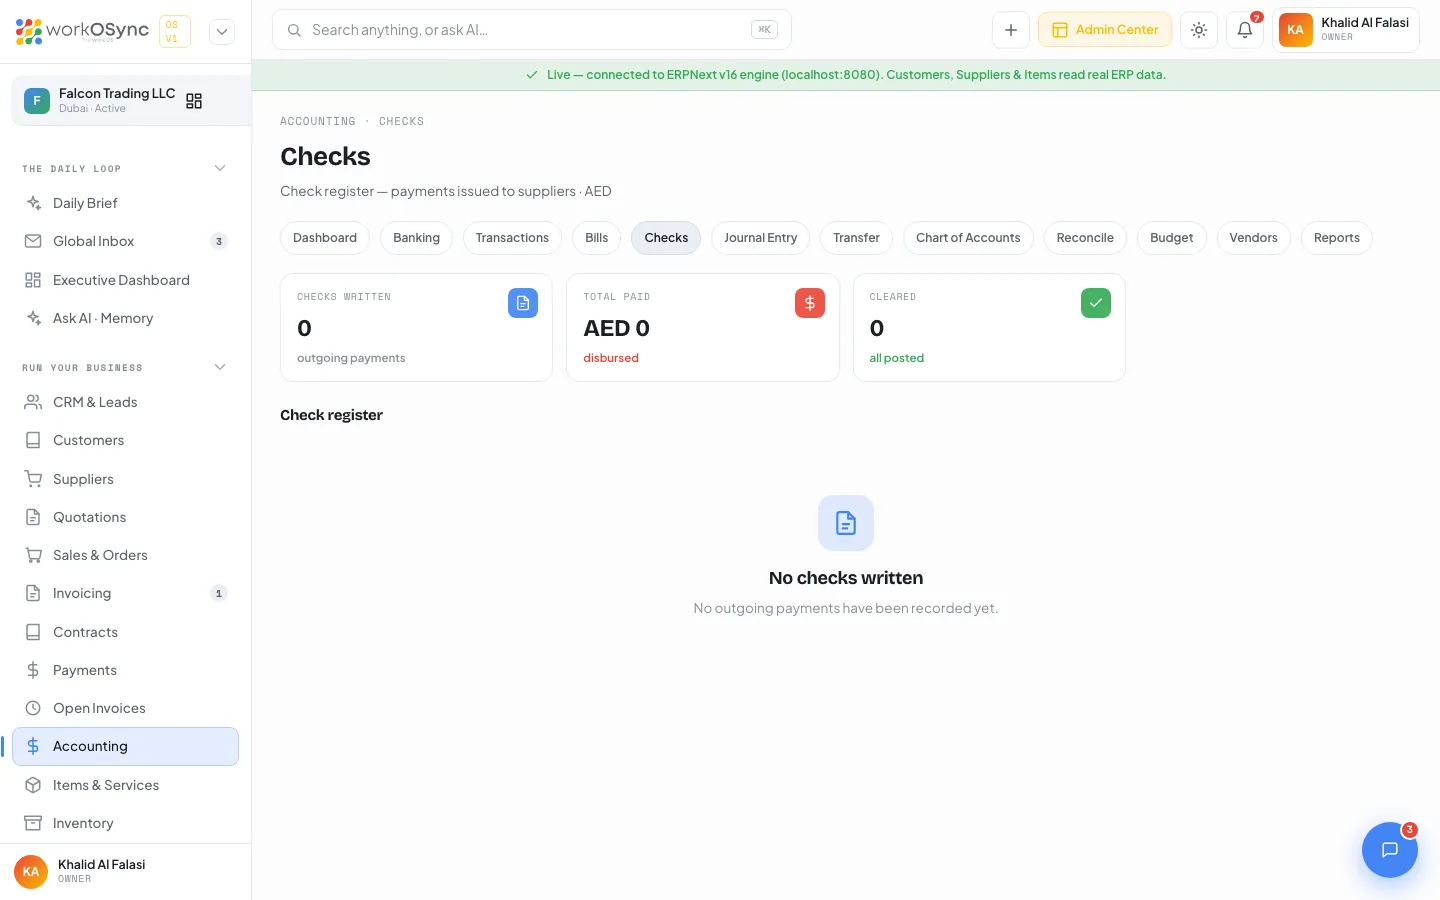
Task: Open Contracts in the sidebar
Action: 126,632
